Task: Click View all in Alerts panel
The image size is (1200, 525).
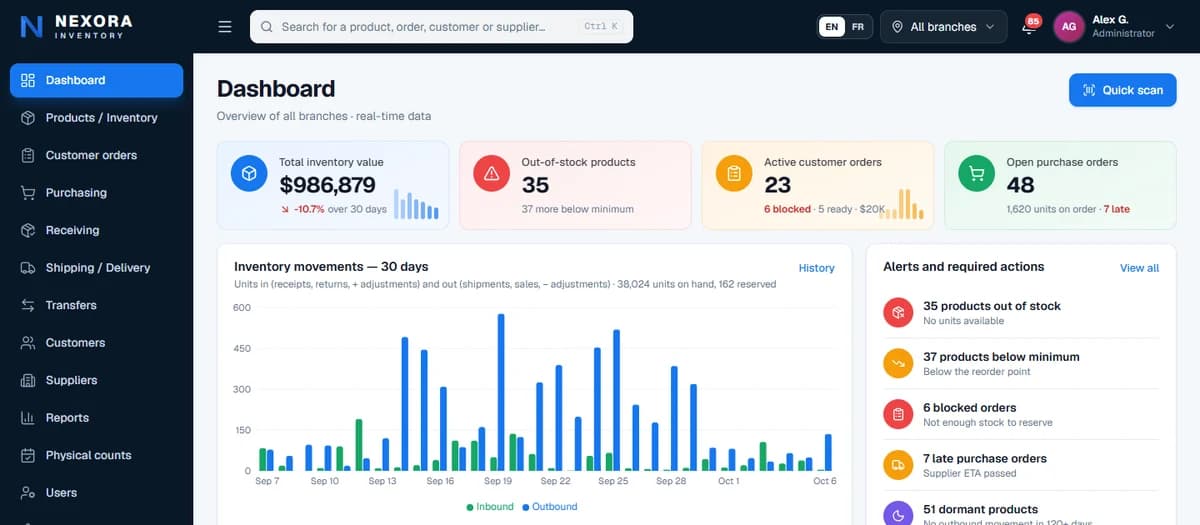Action: (x=1139, y=268)
